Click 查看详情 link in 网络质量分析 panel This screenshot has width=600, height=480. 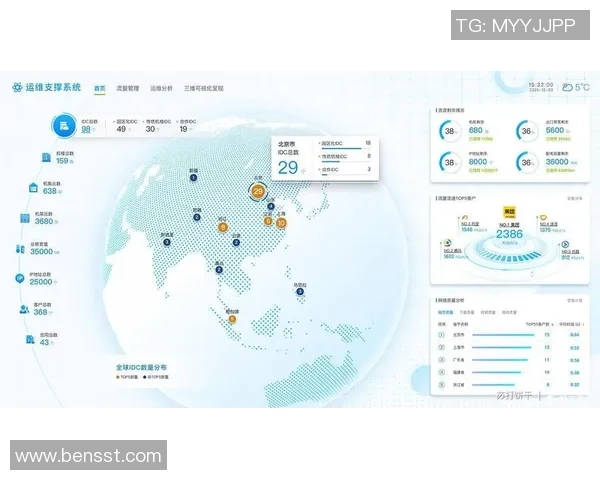(573, 299)
